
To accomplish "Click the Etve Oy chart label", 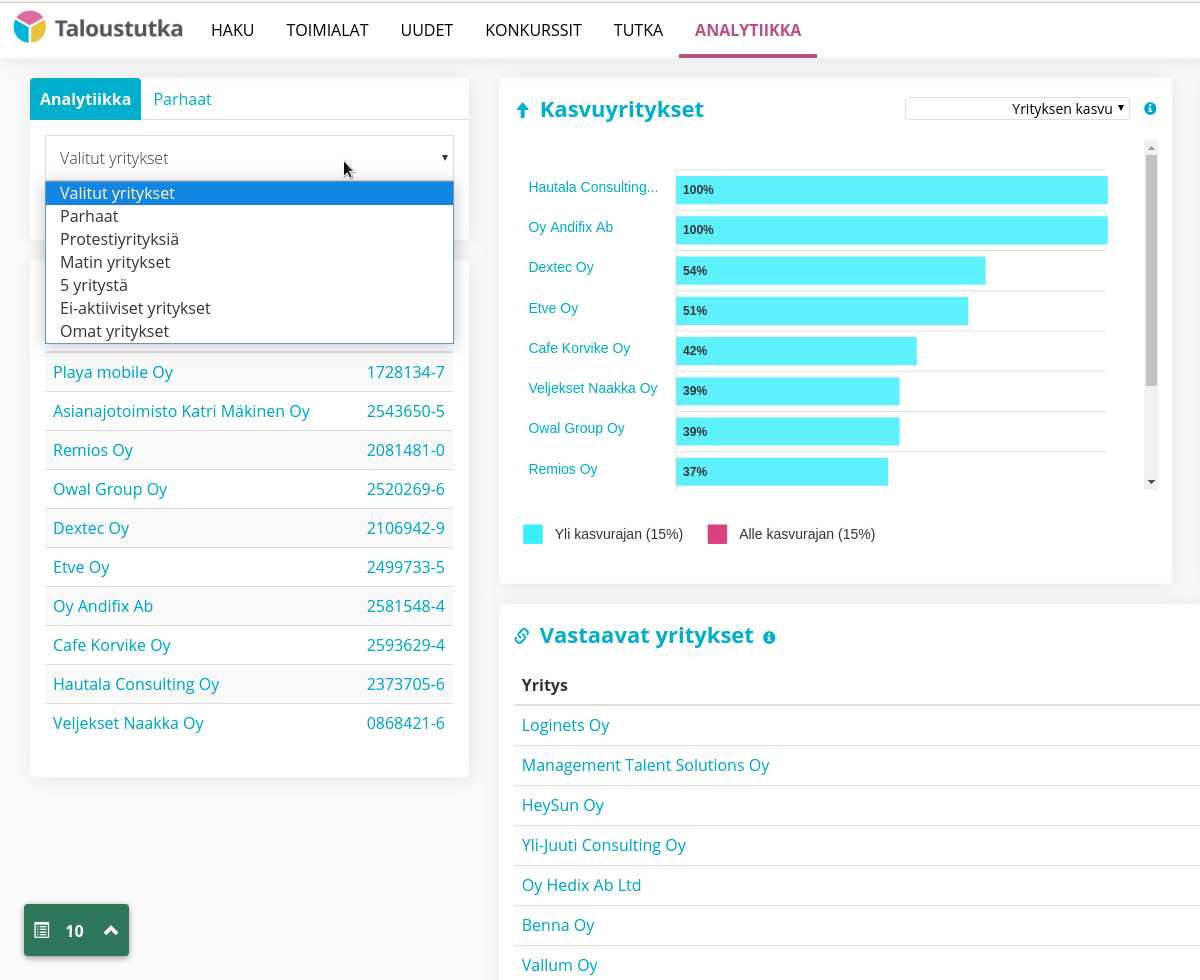I will (553, 308).
